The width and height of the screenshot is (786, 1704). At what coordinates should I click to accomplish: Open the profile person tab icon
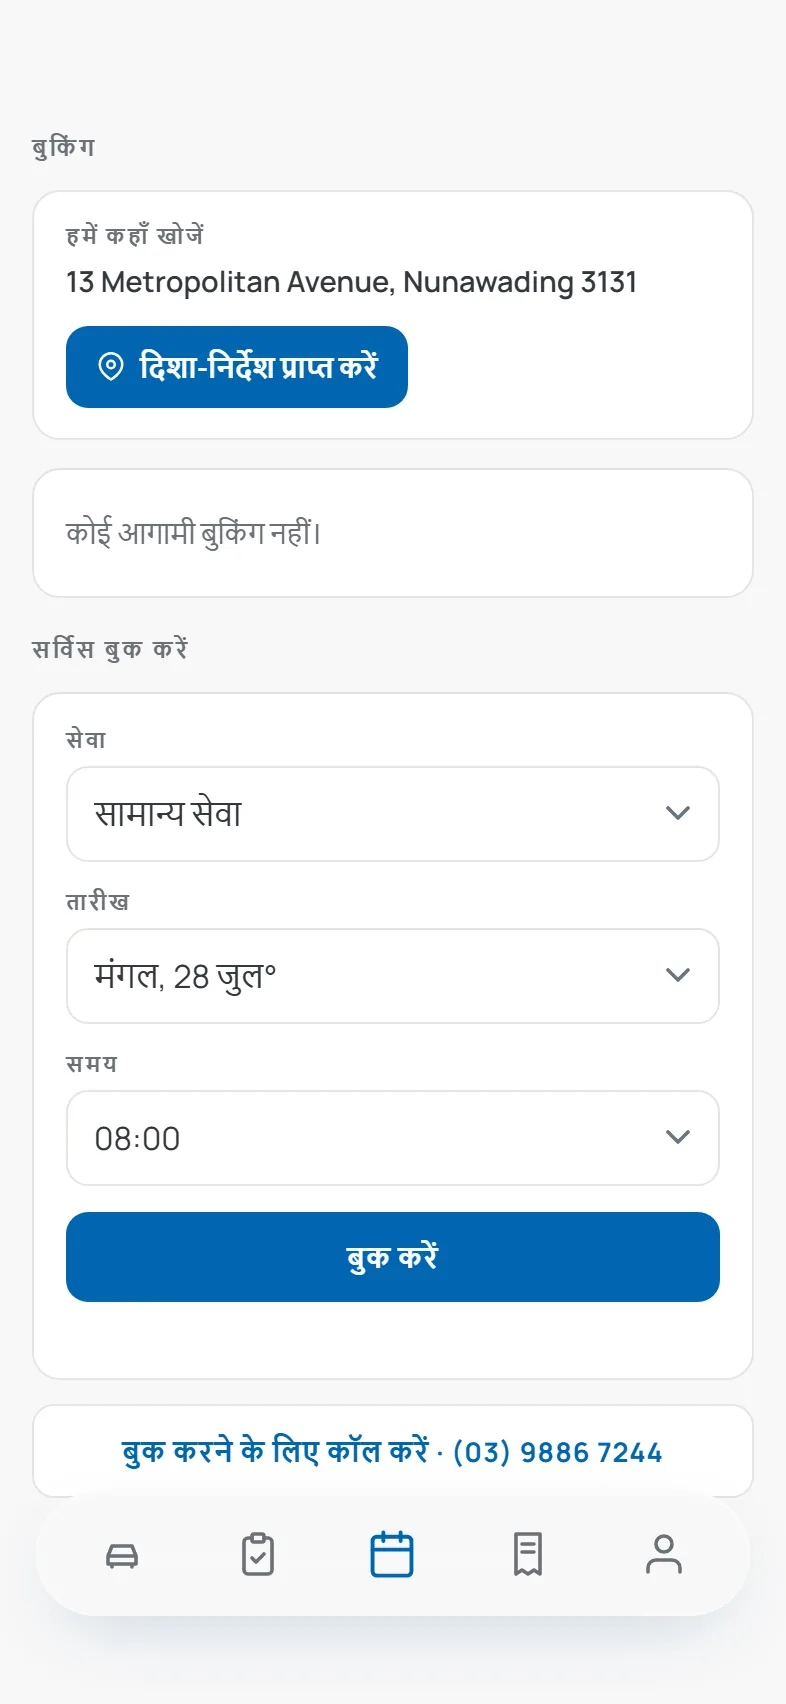point(664,1555)
